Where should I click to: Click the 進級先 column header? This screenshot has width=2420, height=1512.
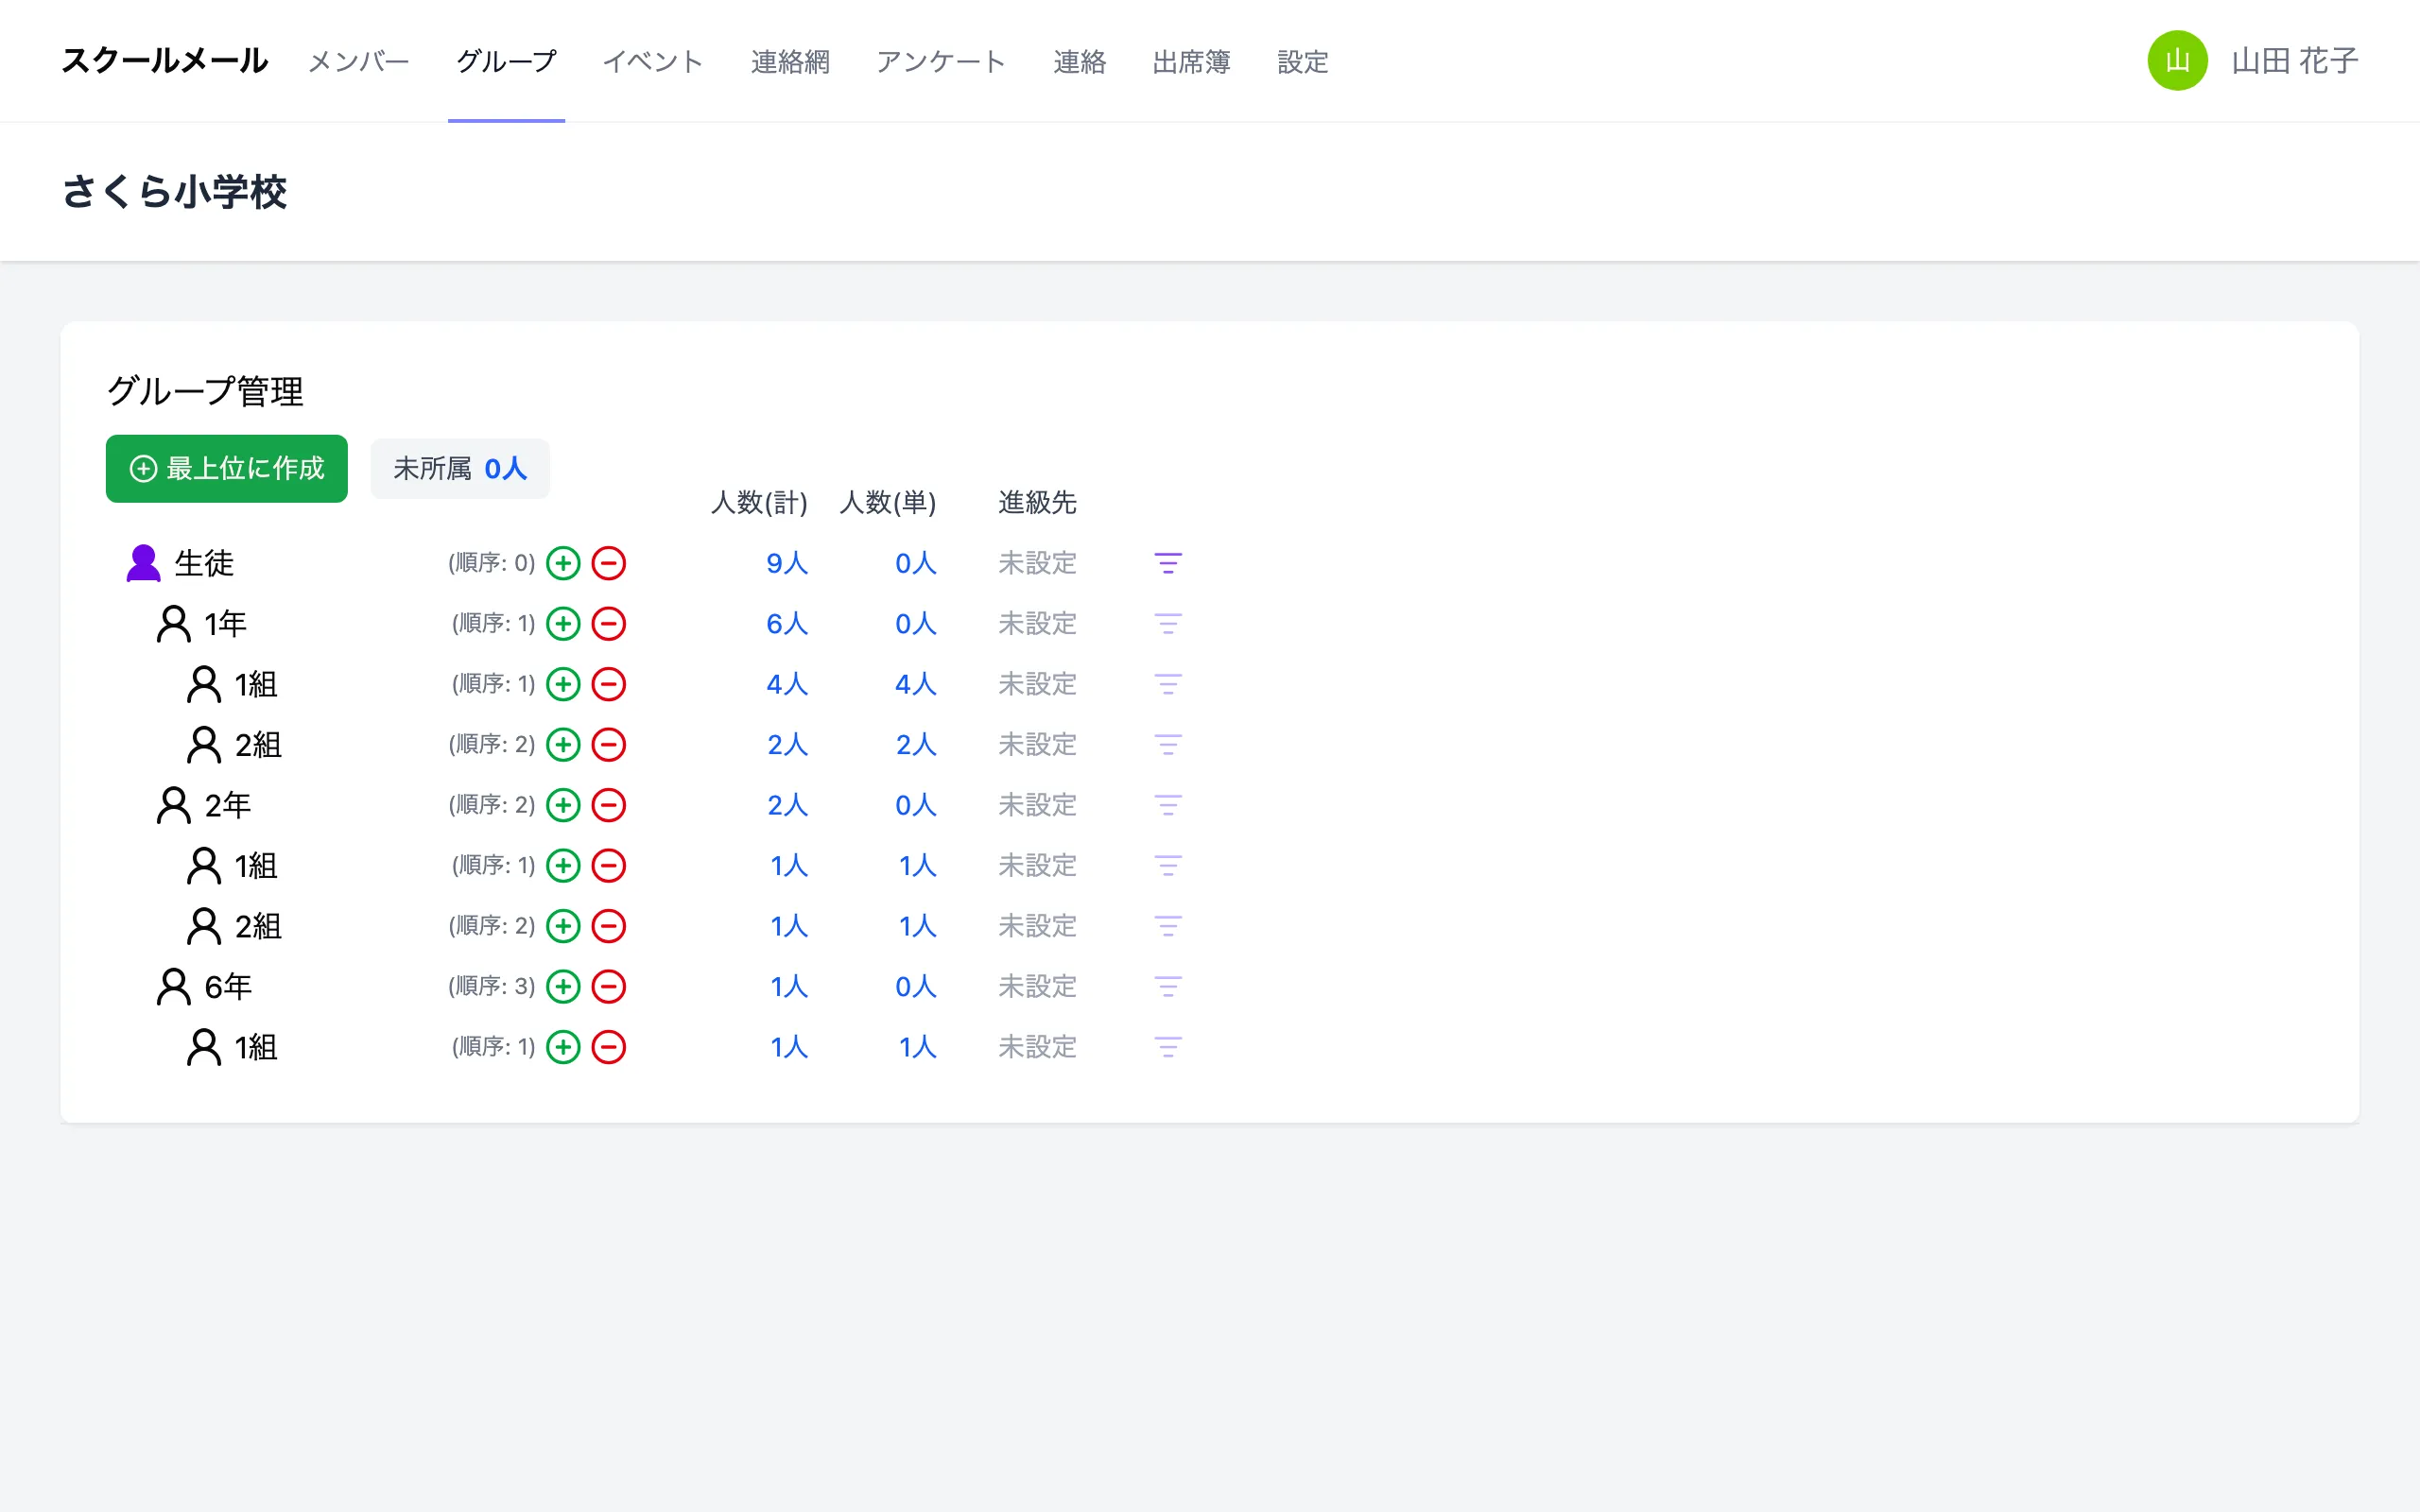tap(1037, 502)
